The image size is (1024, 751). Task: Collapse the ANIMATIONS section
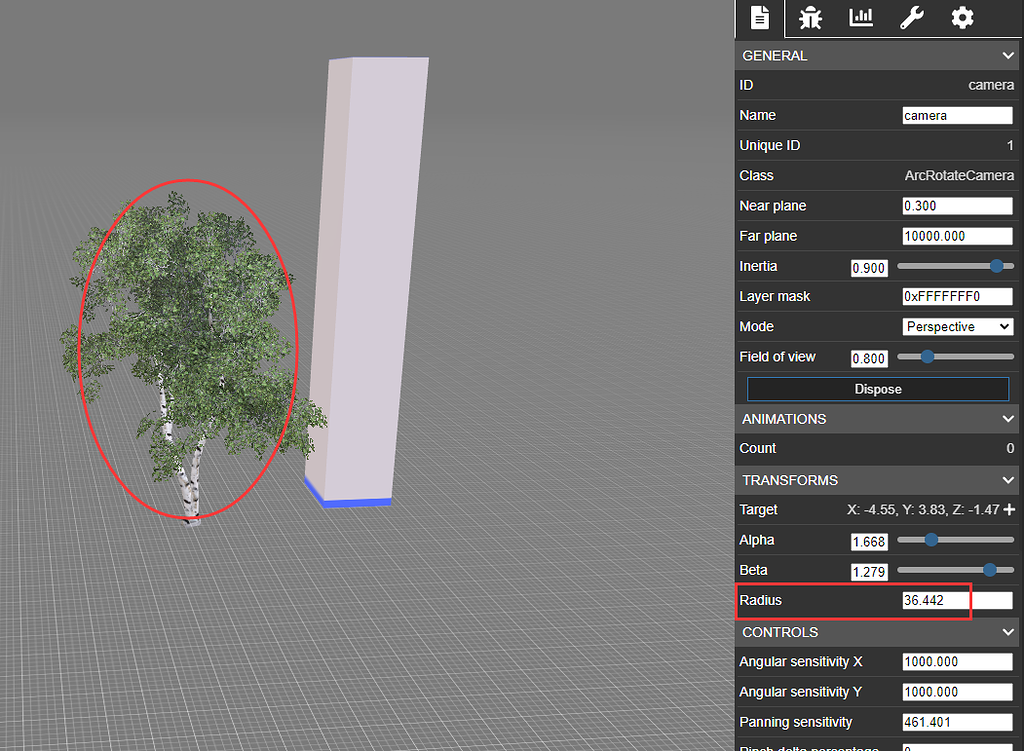(x=1010, y=418)
